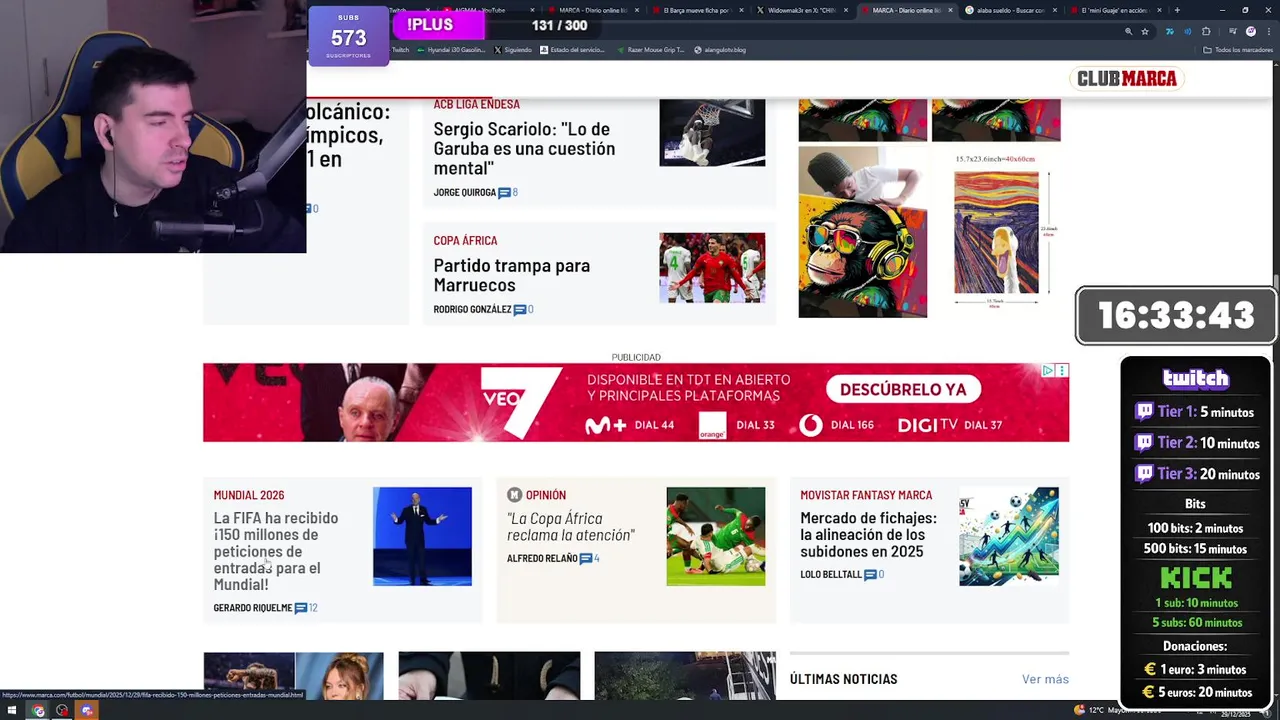Open OPINIÓN section label
1280x720 pixels.
click(545, 495)
